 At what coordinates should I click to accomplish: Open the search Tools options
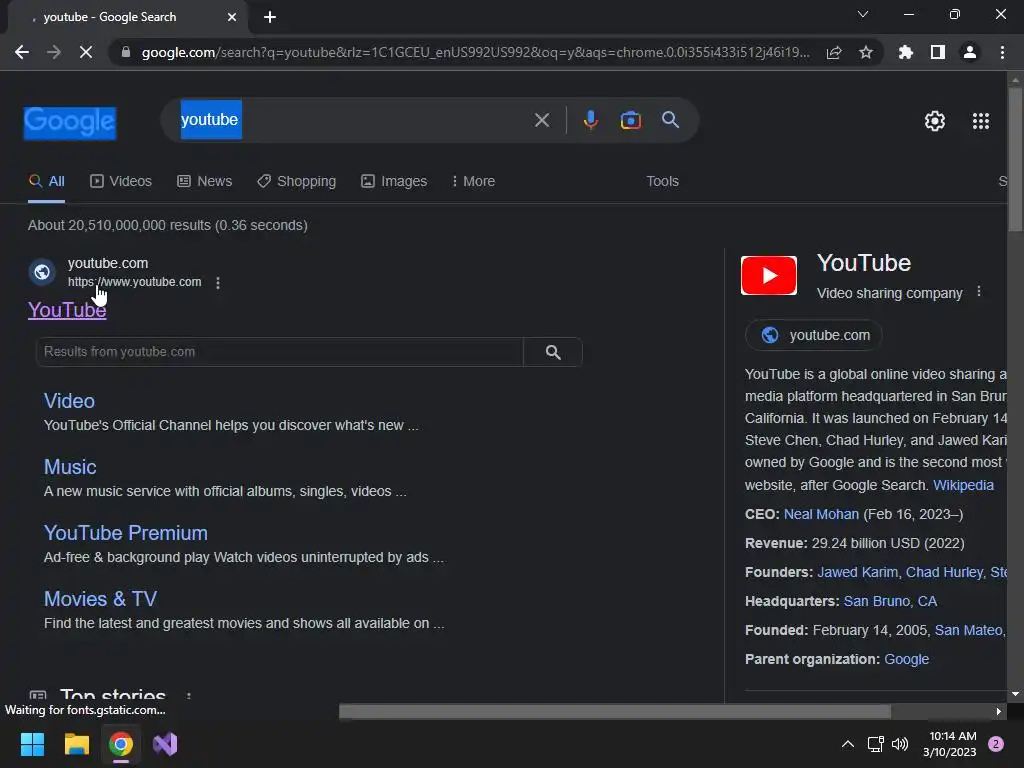tap(662, 182)
